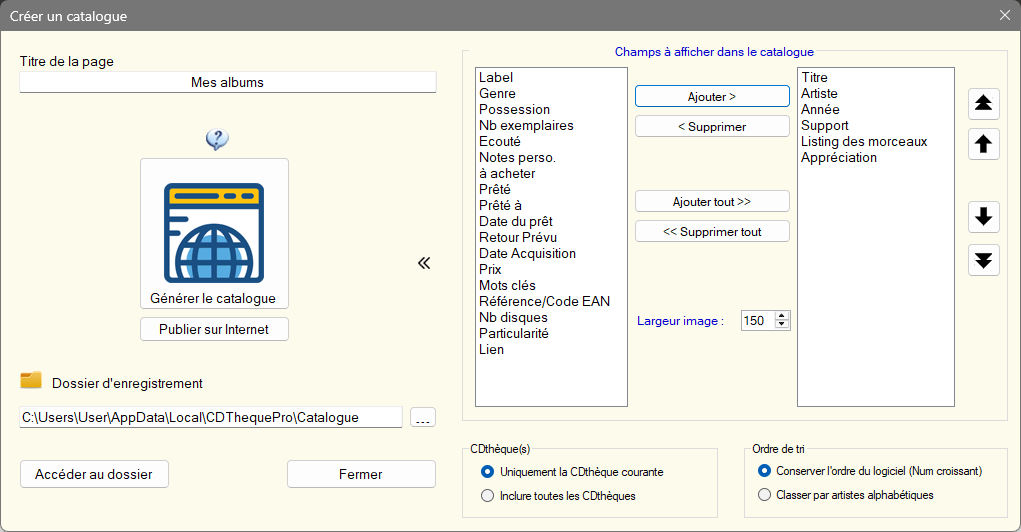
Task: Click the Générer le catalogue globe icon
Action: (214, 233)
